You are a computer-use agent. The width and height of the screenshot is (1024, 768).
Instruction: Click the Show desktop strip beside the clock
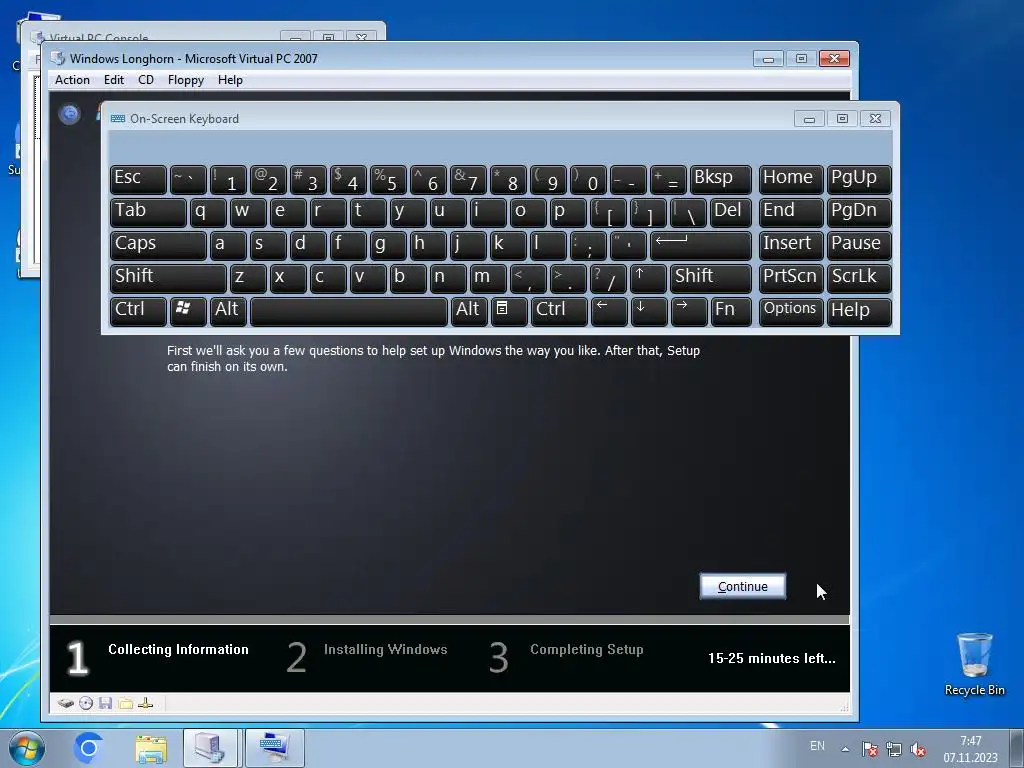tap(1017, 748)
